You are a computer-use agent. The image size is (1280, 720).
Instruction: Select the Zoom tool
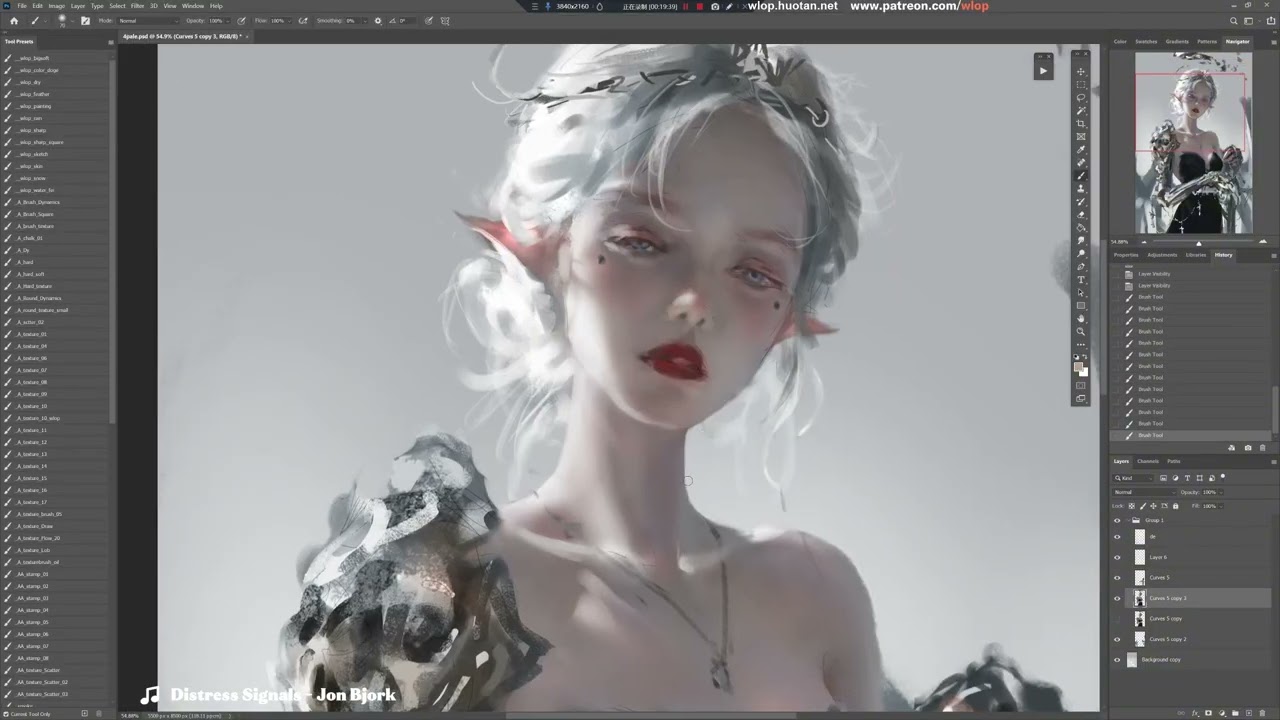click(x=1081, y=332)
